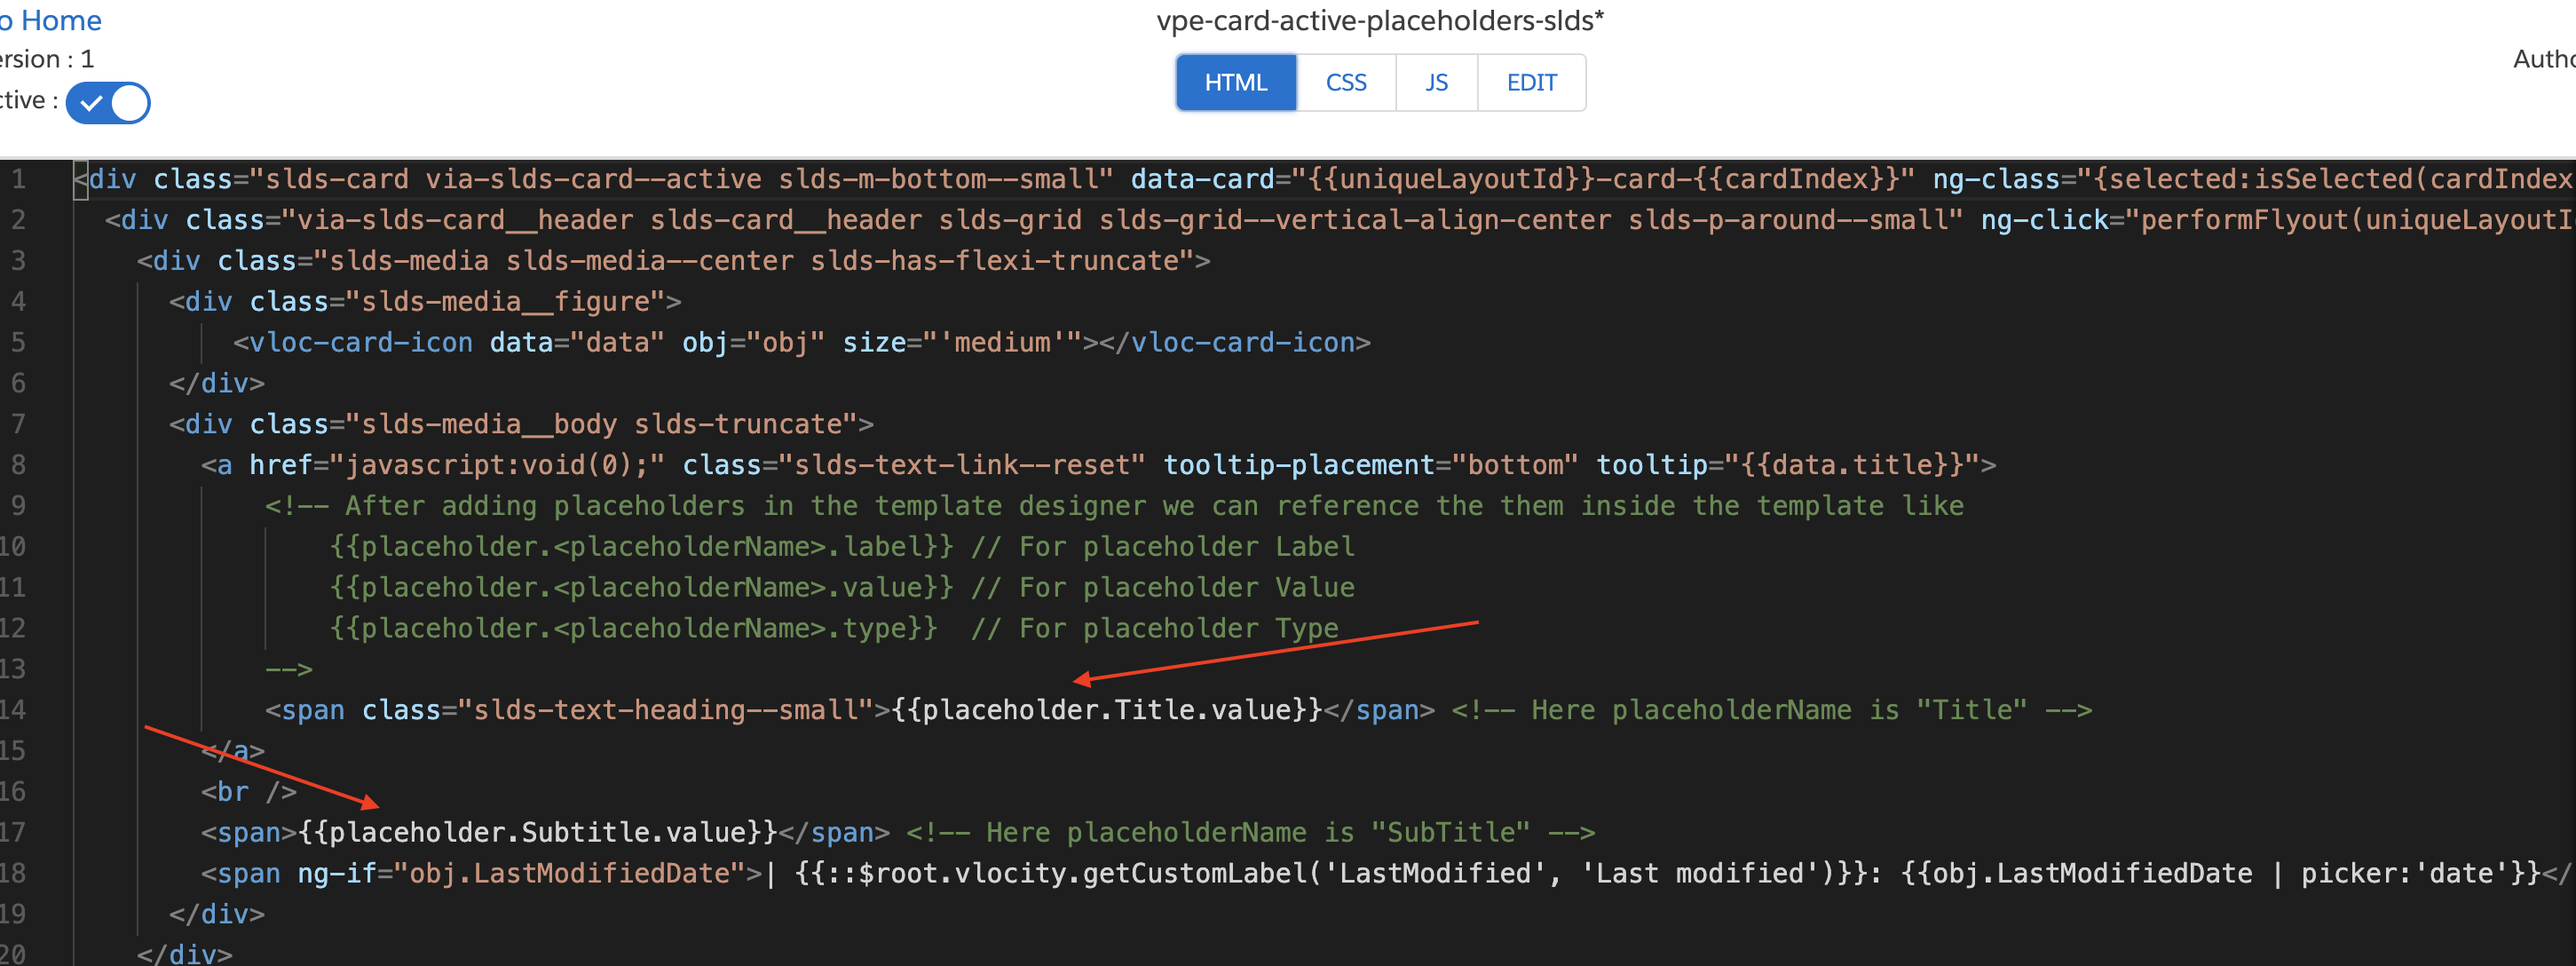Open the CSS tab
Image resolution: width=2576 pixels, height=966 pixels.
pos(1346,82)
